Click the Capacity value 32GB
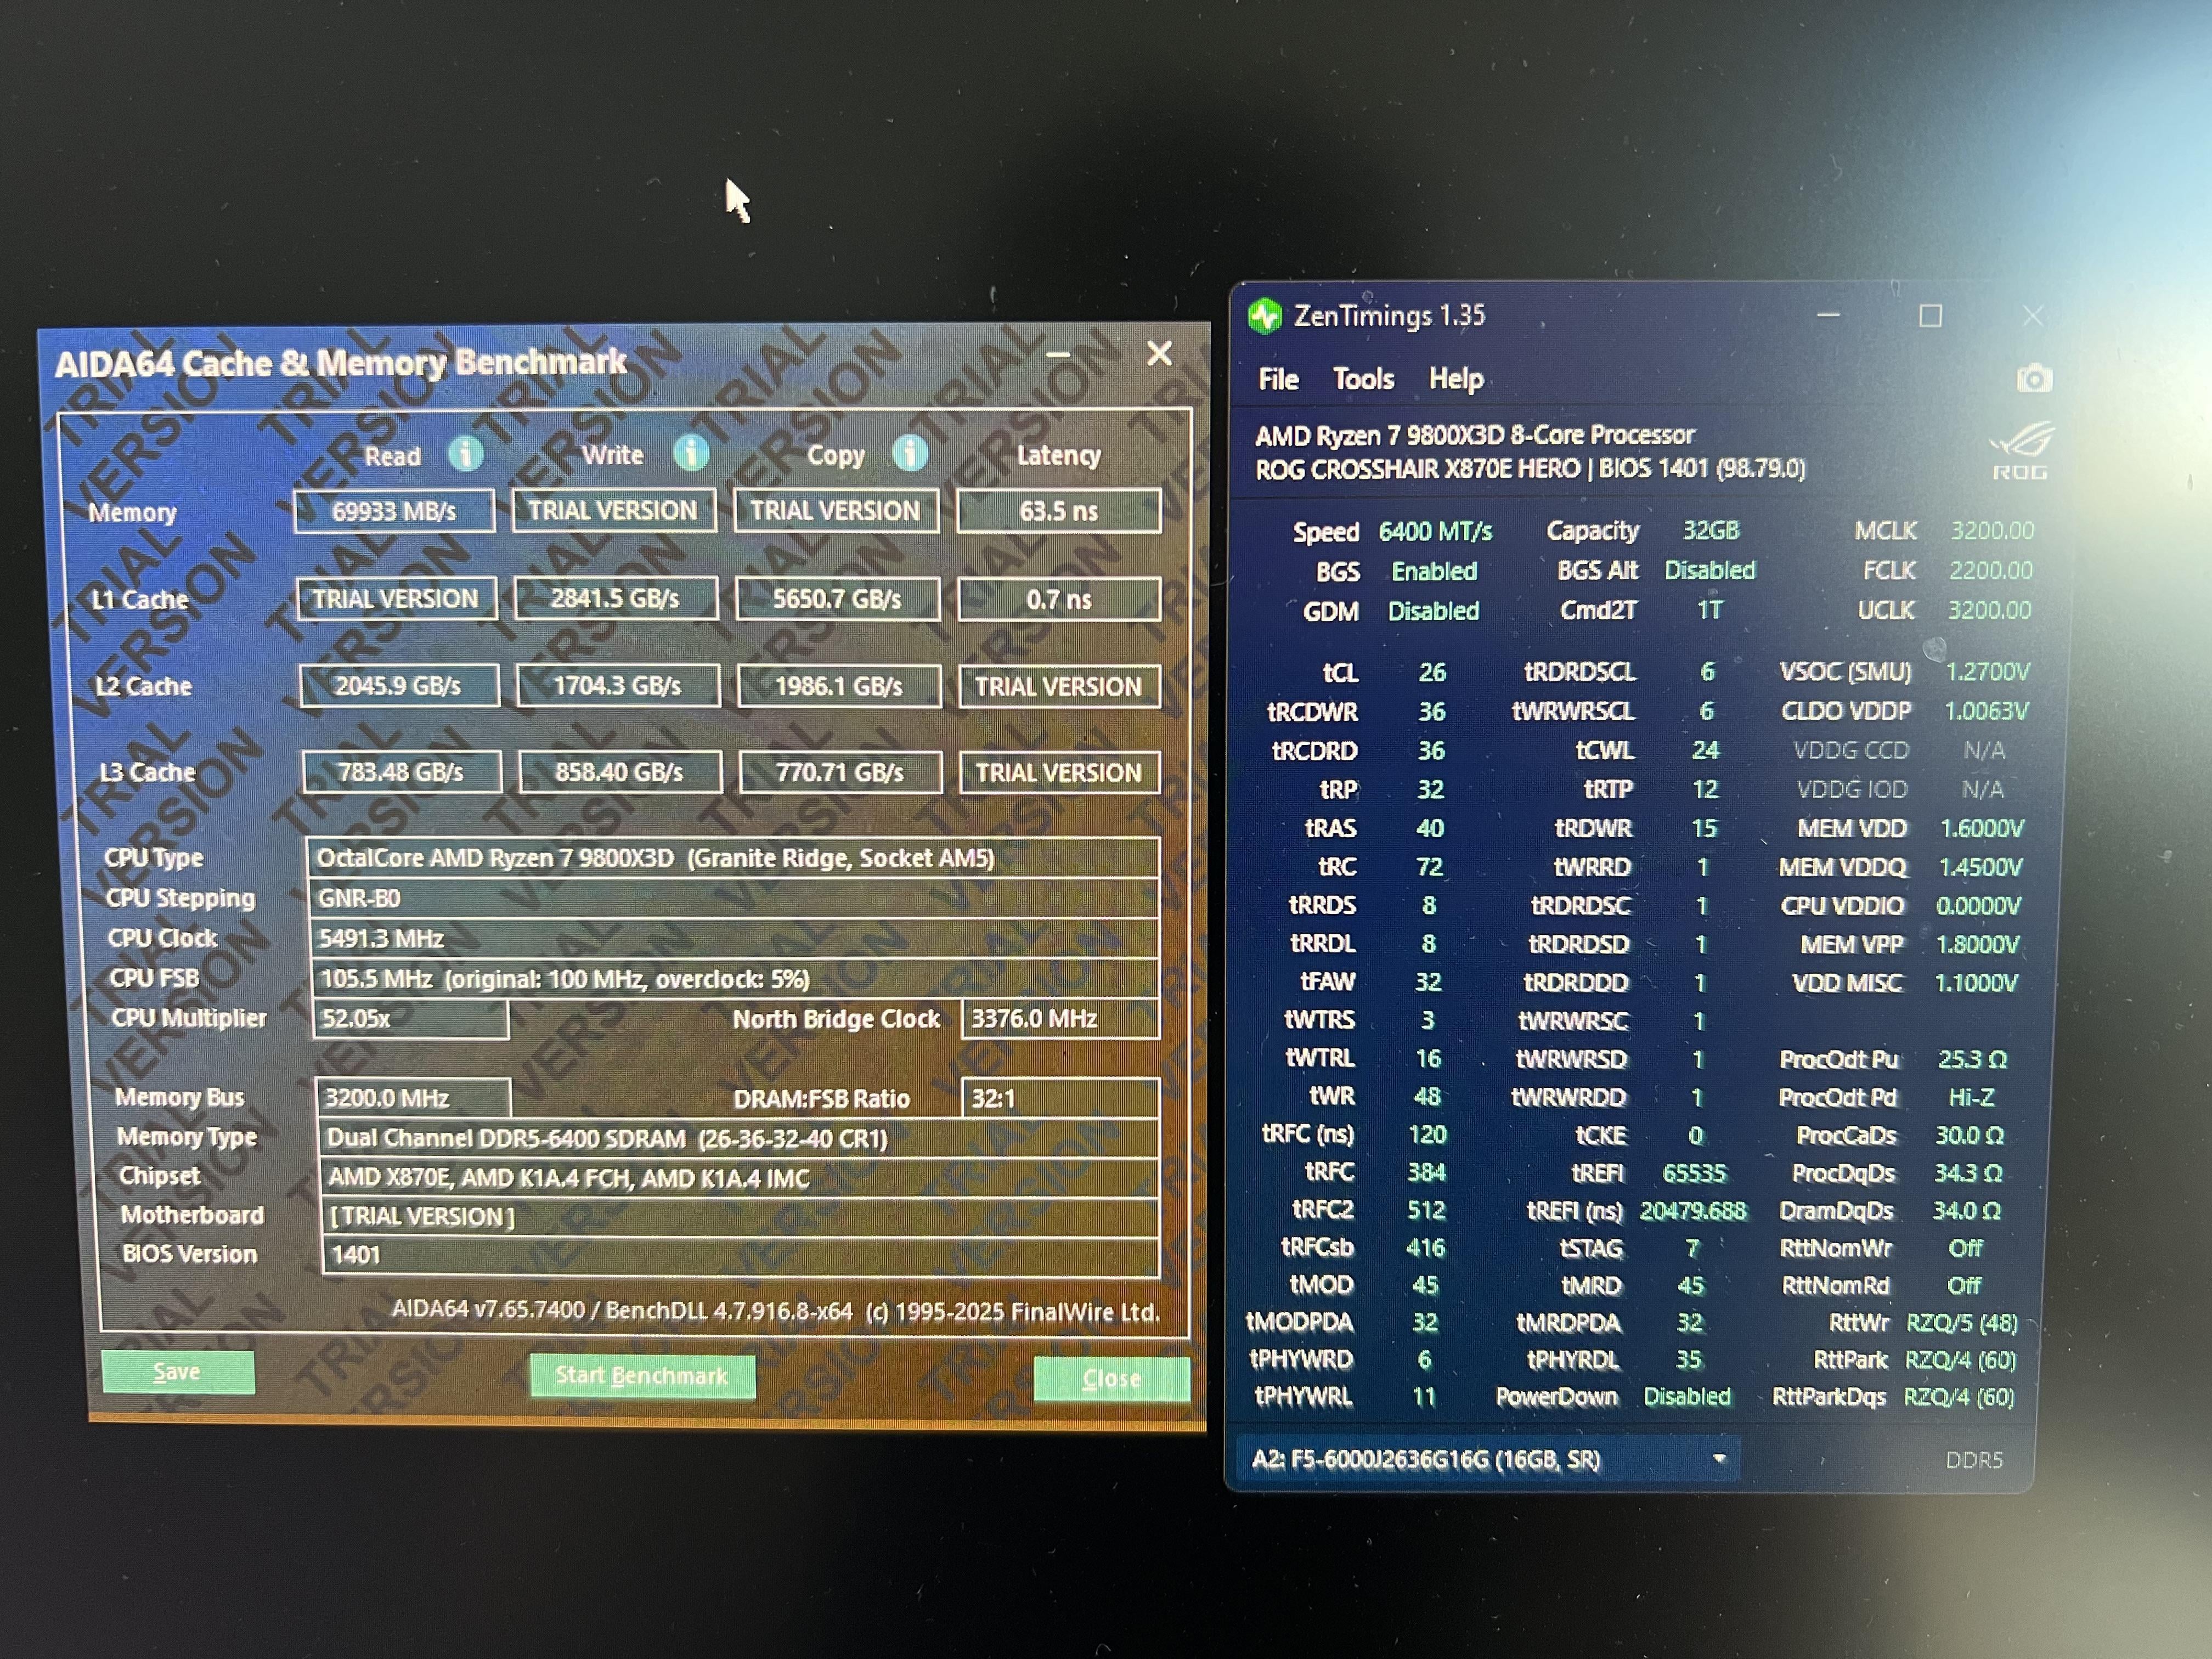This screenshot has width=2212, height=1659. (x=1710, y=530)
